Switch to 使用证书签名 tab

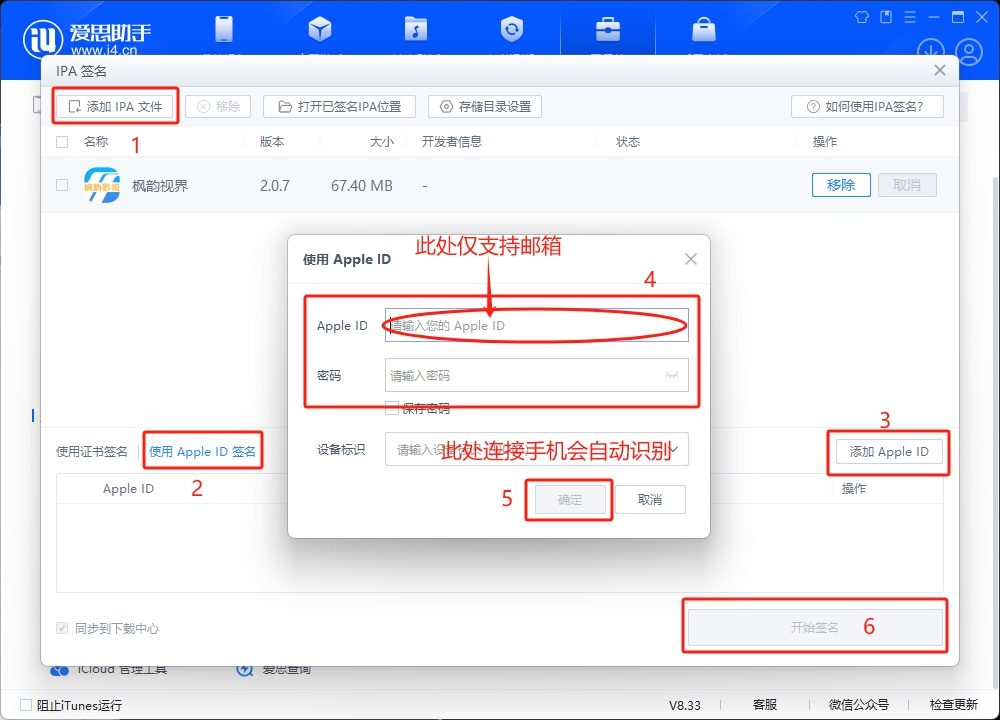(x=92, y=452)
